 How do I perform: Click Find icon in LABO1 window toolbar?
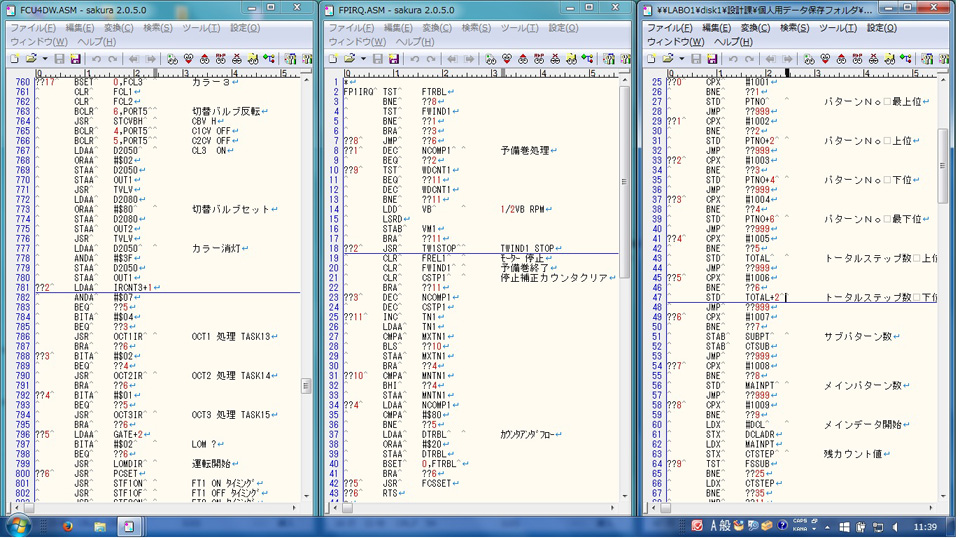(x=809, y=59)
